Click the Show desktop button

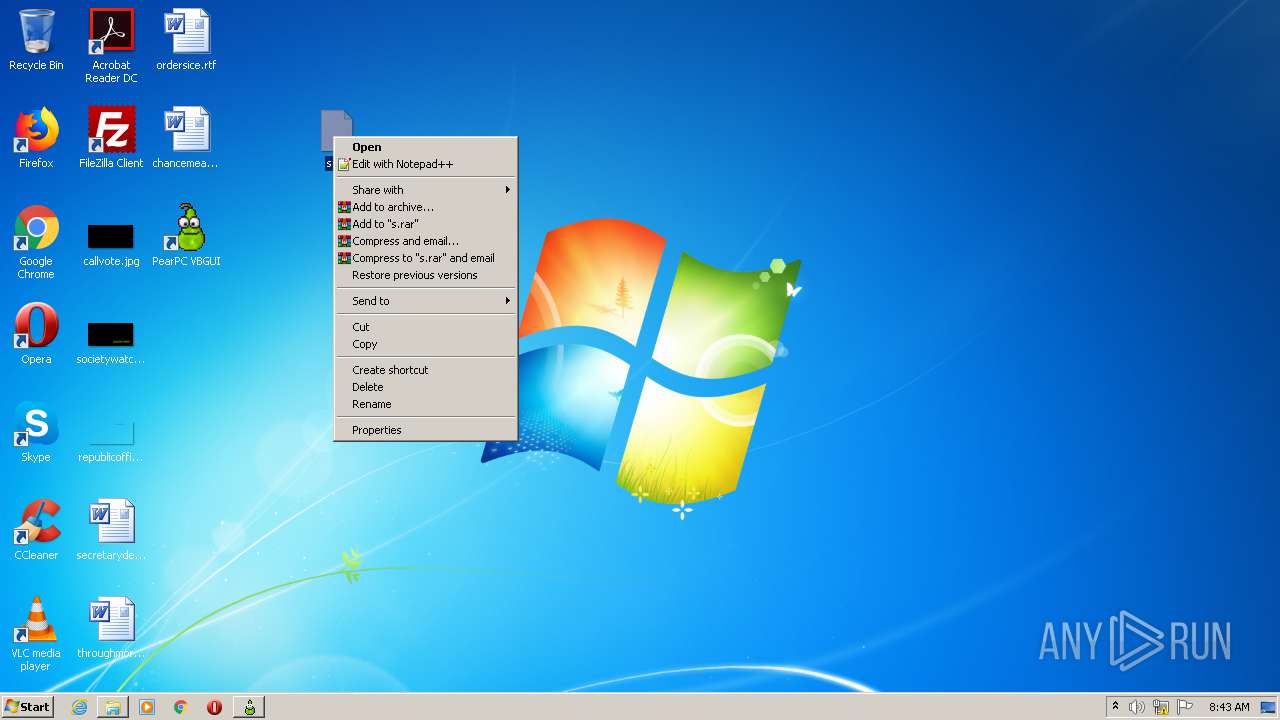tap(1269, 707)
